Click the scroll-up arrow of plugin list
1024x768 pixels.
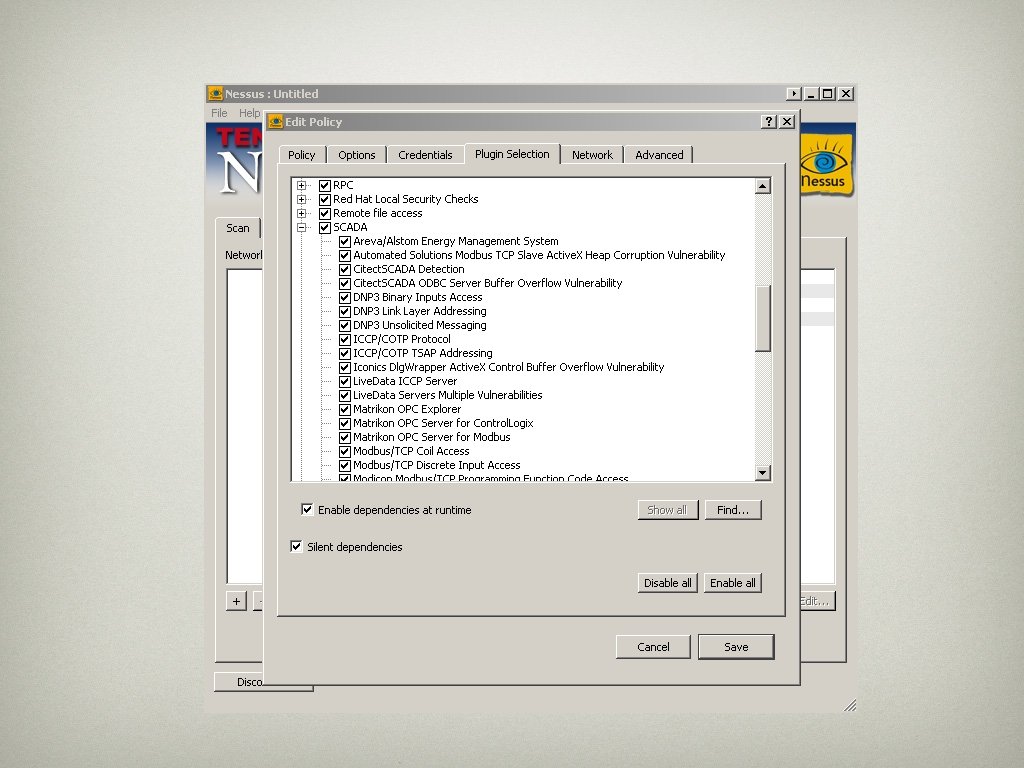(x=763, y=186)
